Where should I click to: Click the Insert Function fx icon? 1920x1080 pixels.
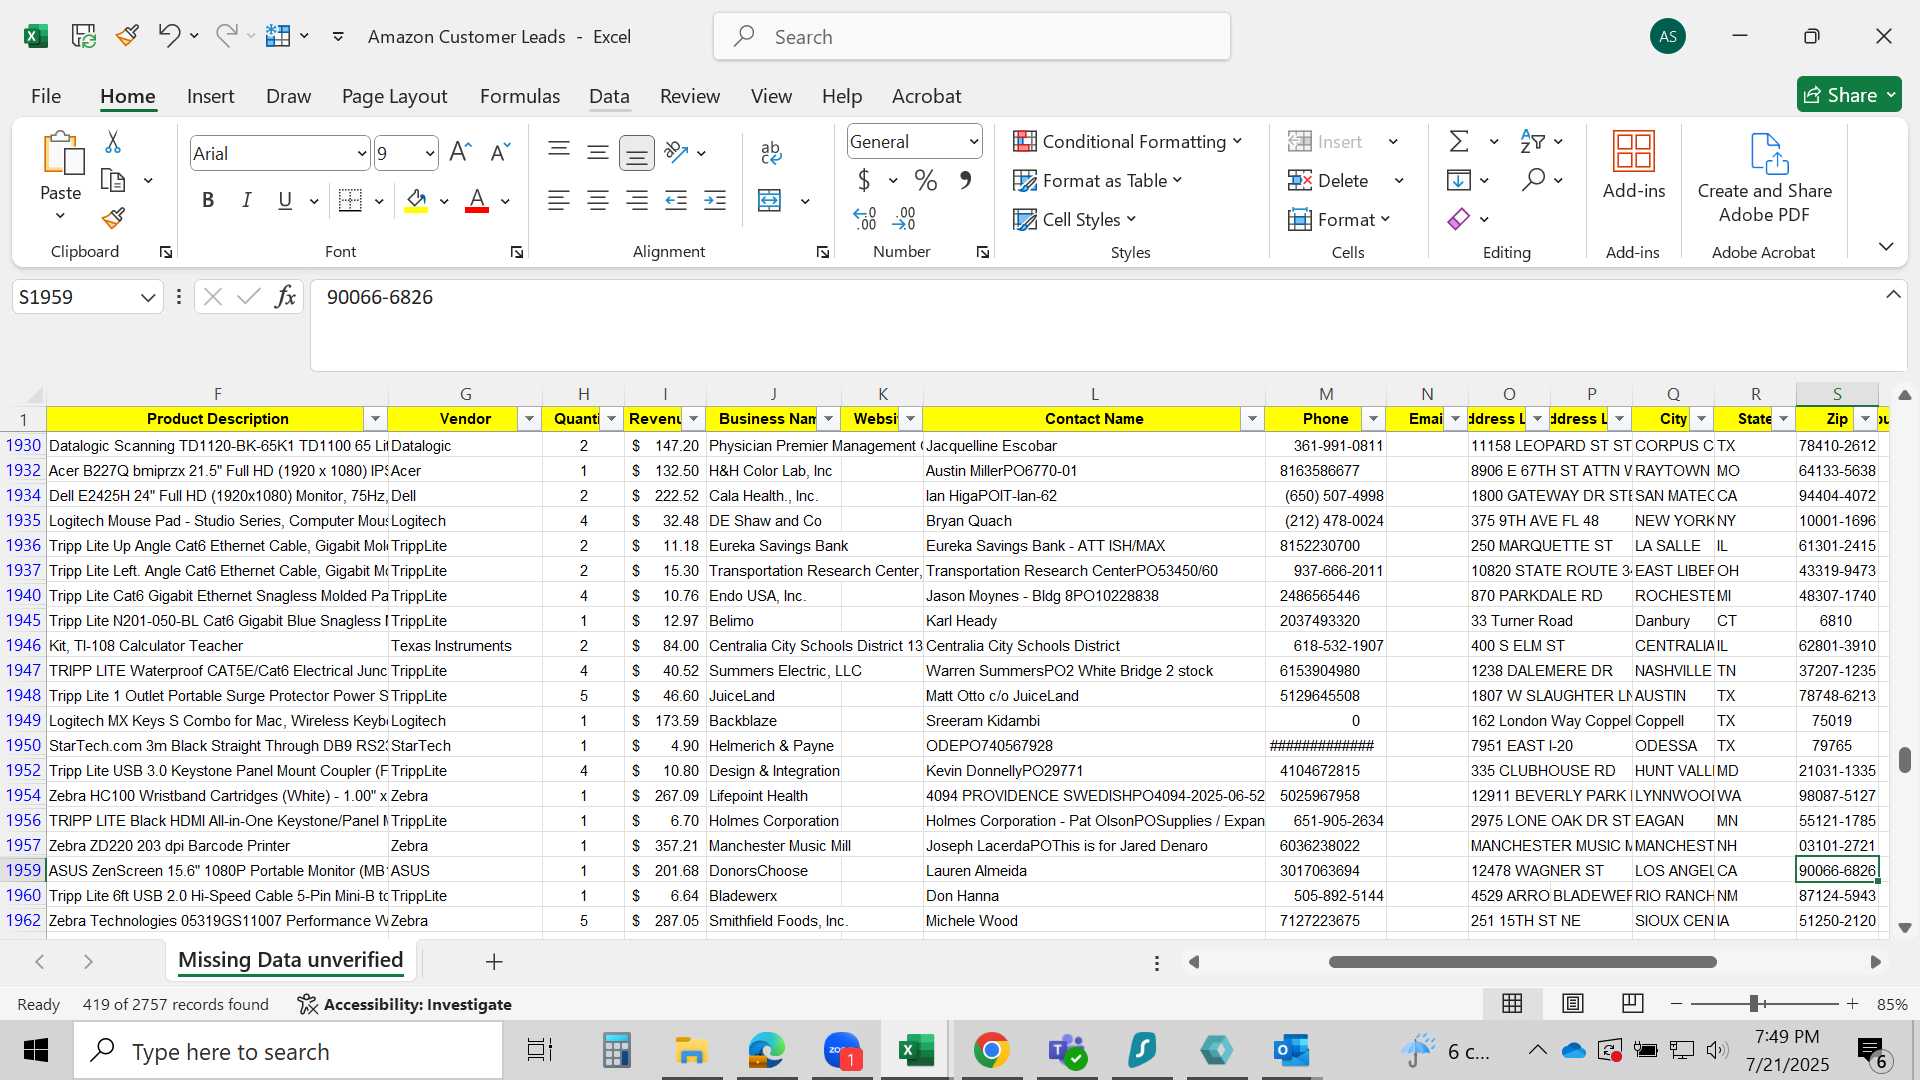click(x=285, y=297)
